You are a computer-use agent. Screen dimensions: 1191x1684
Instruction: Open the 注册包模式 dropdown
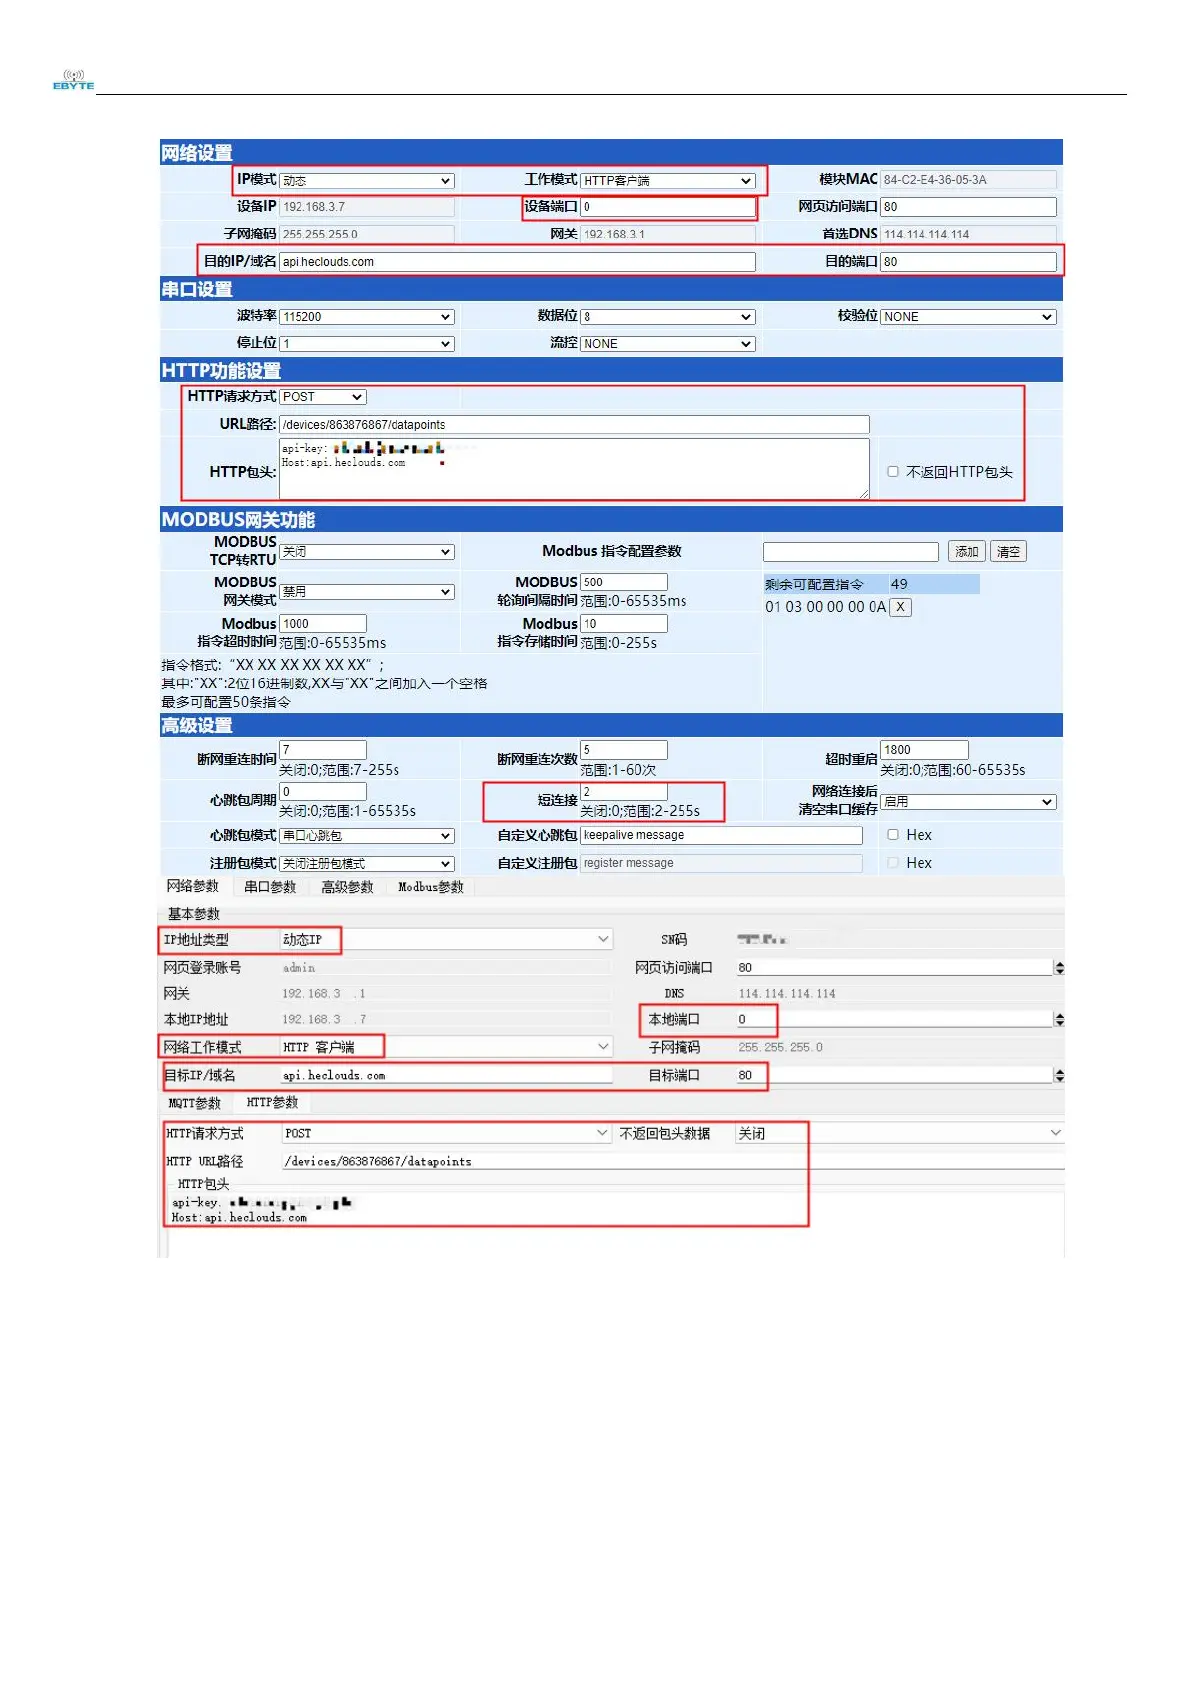[366, 864]
